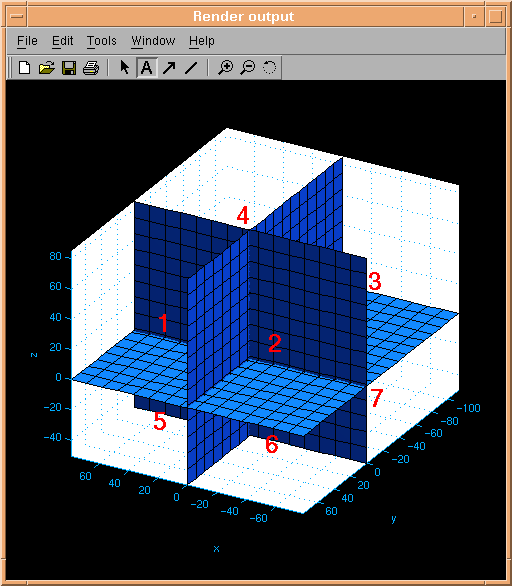The height and width of the screenshot is (586, 512).
Task: Click the z-axis tick label 80
Action: [x=55, y=256]
